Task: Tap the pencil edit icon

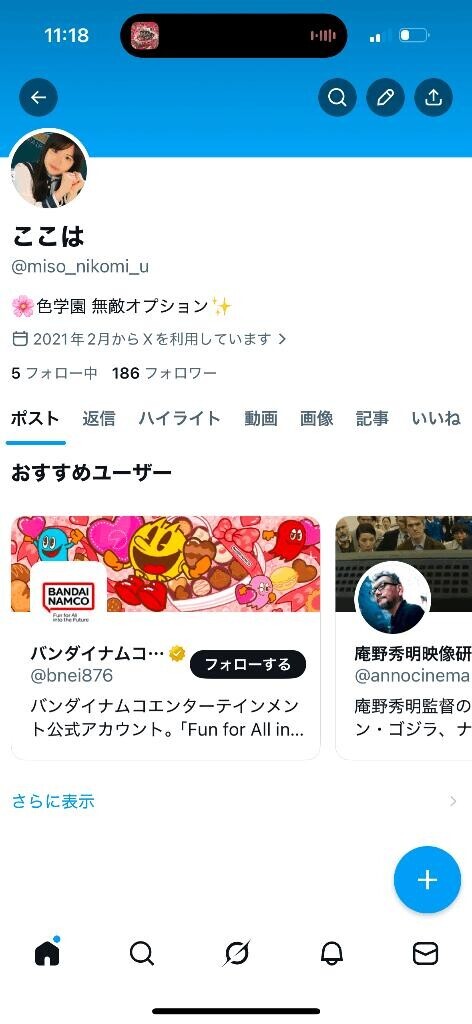Action: click(385, 98)
